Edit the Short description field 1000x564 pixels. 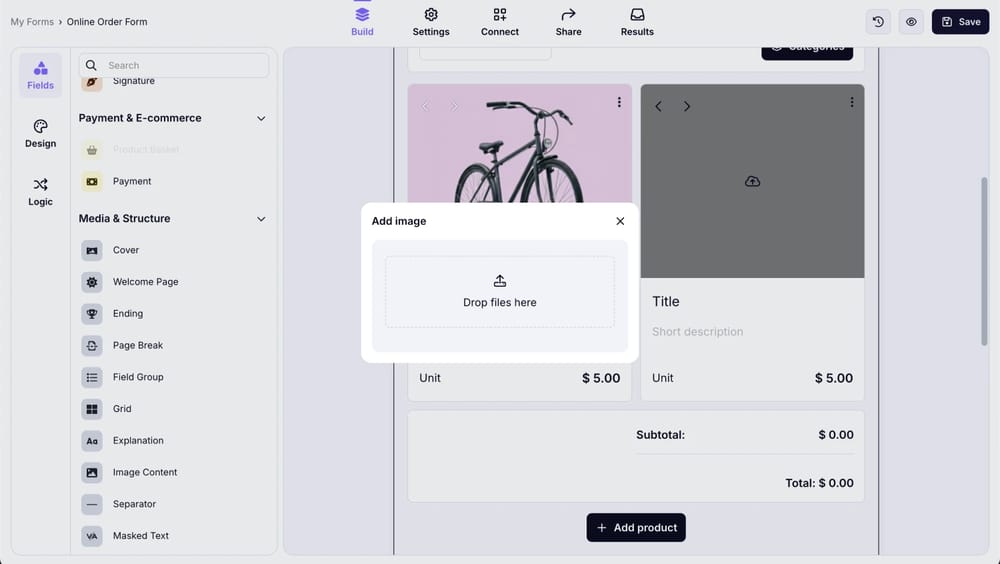[698, 332]
